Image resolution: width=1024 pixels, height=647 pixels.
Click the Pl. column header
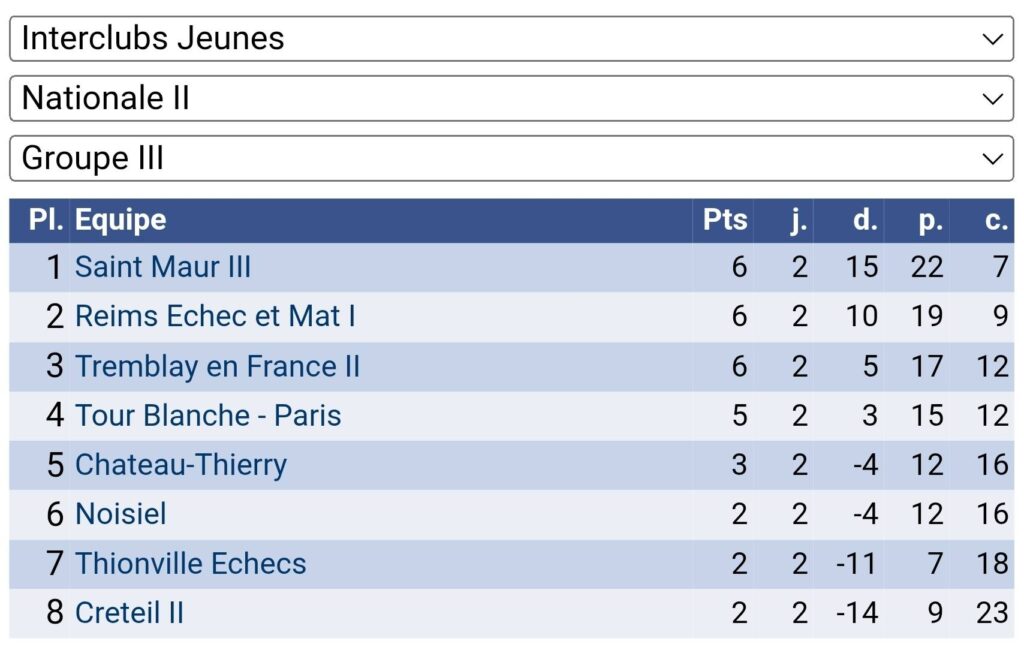46,220
